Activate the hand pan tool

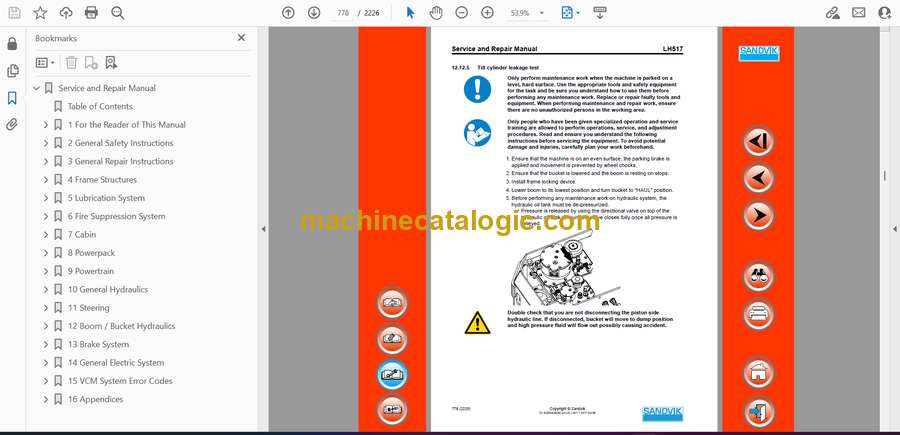(x=436, y=13)
